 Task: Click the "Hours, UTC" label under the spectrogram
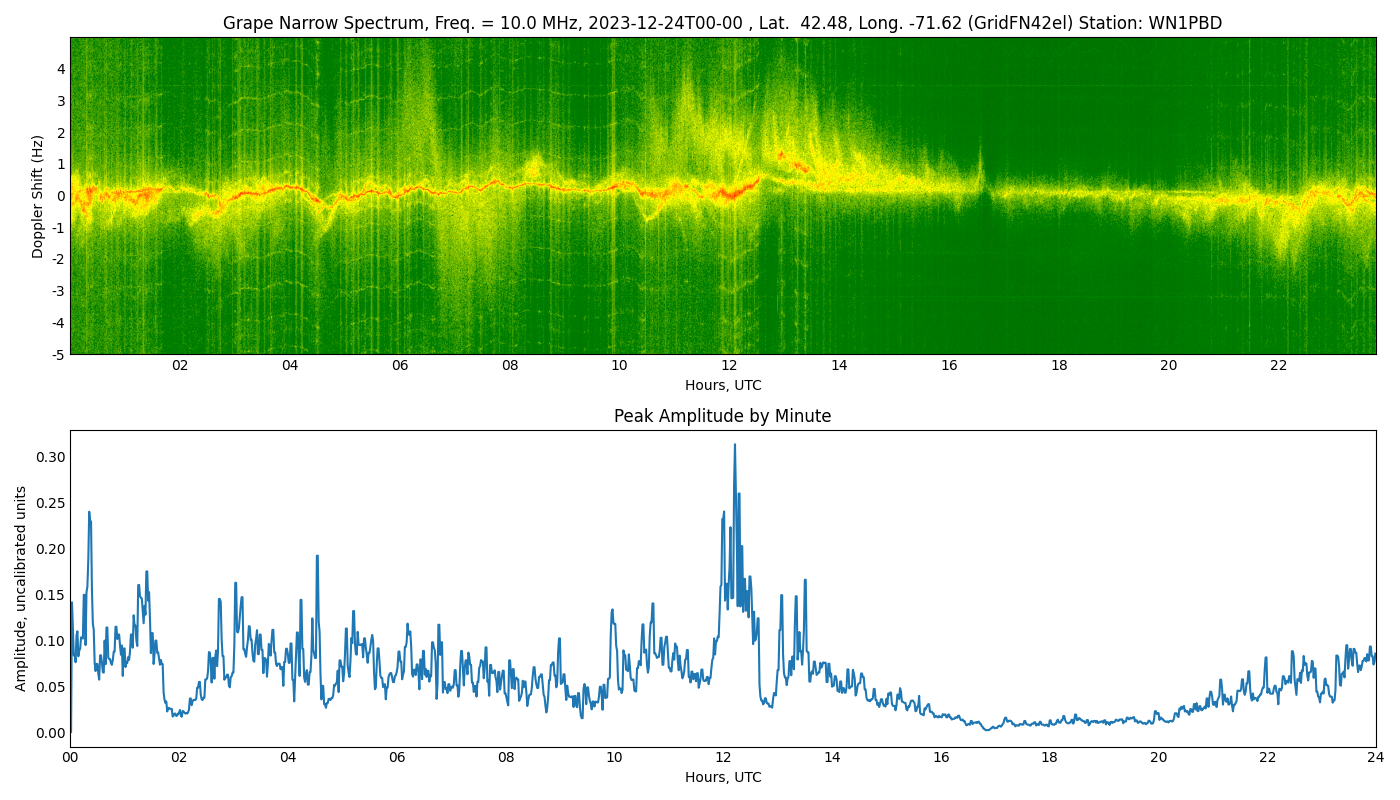pyautogui.click(x=722, y=386)
